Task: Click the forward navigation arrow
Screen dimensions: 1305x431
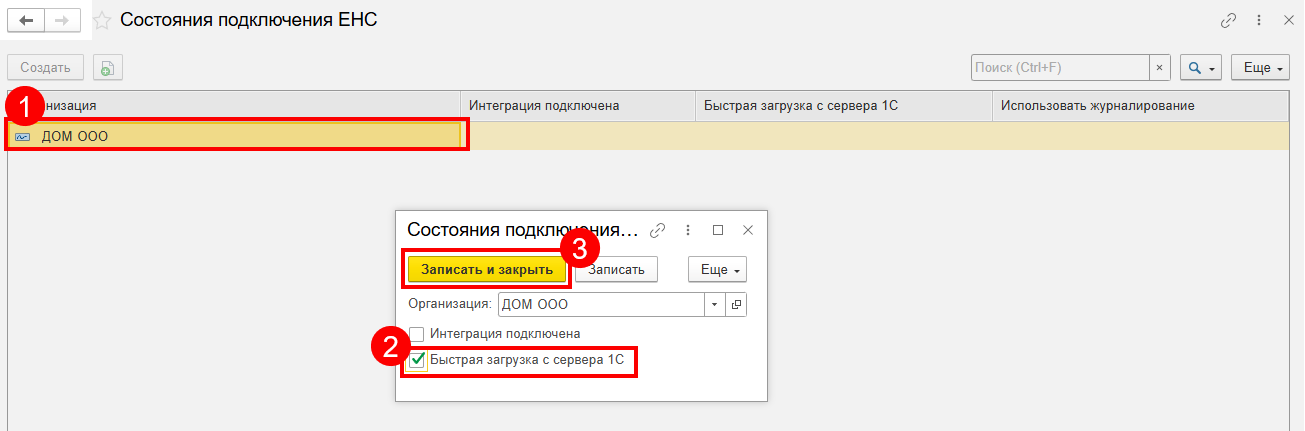Action: 63,20
